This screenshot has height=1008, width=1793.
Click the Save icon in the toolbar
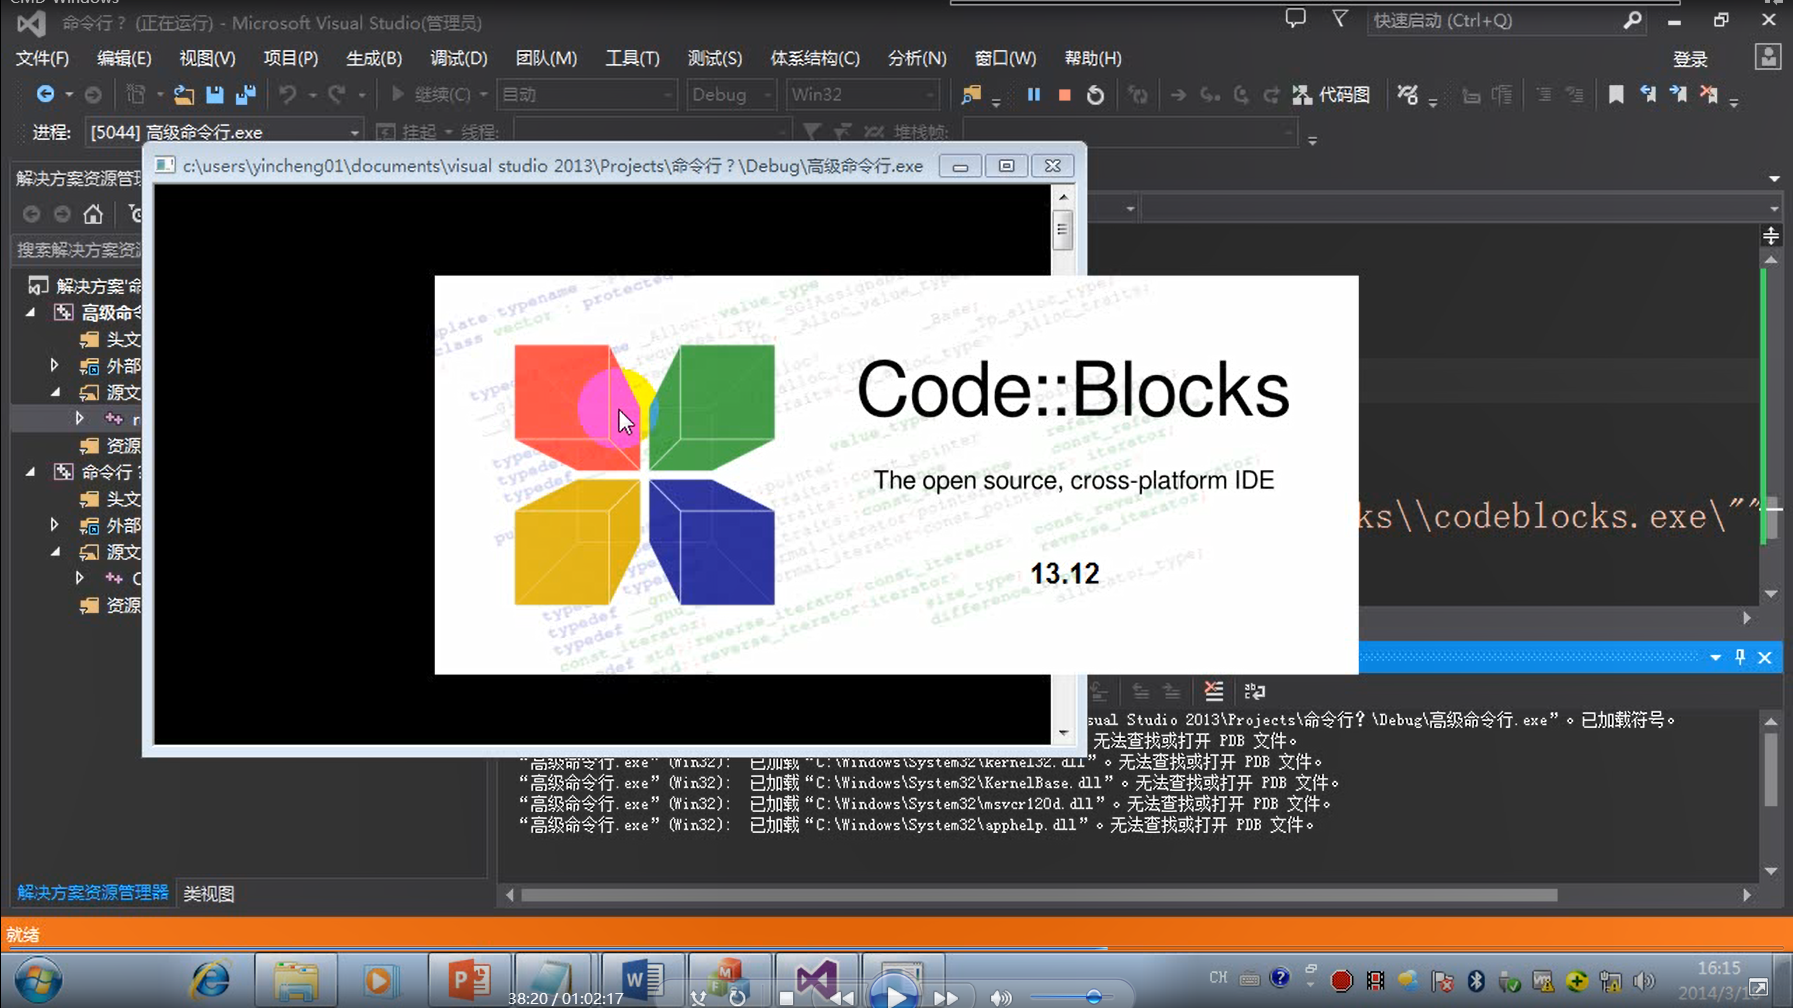214,95
